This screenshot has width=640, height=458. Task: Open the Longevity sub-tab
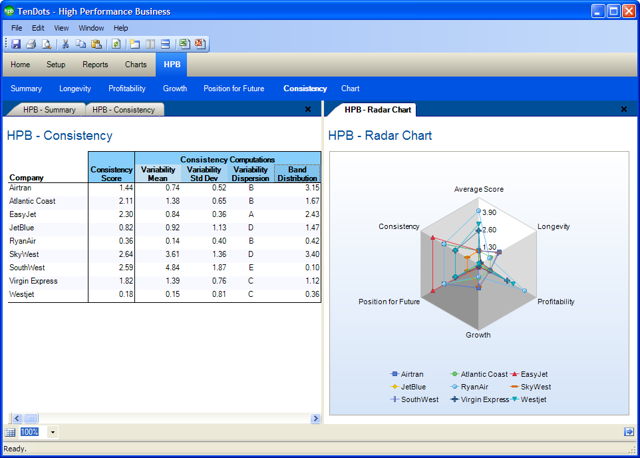(x=75, y=89)
